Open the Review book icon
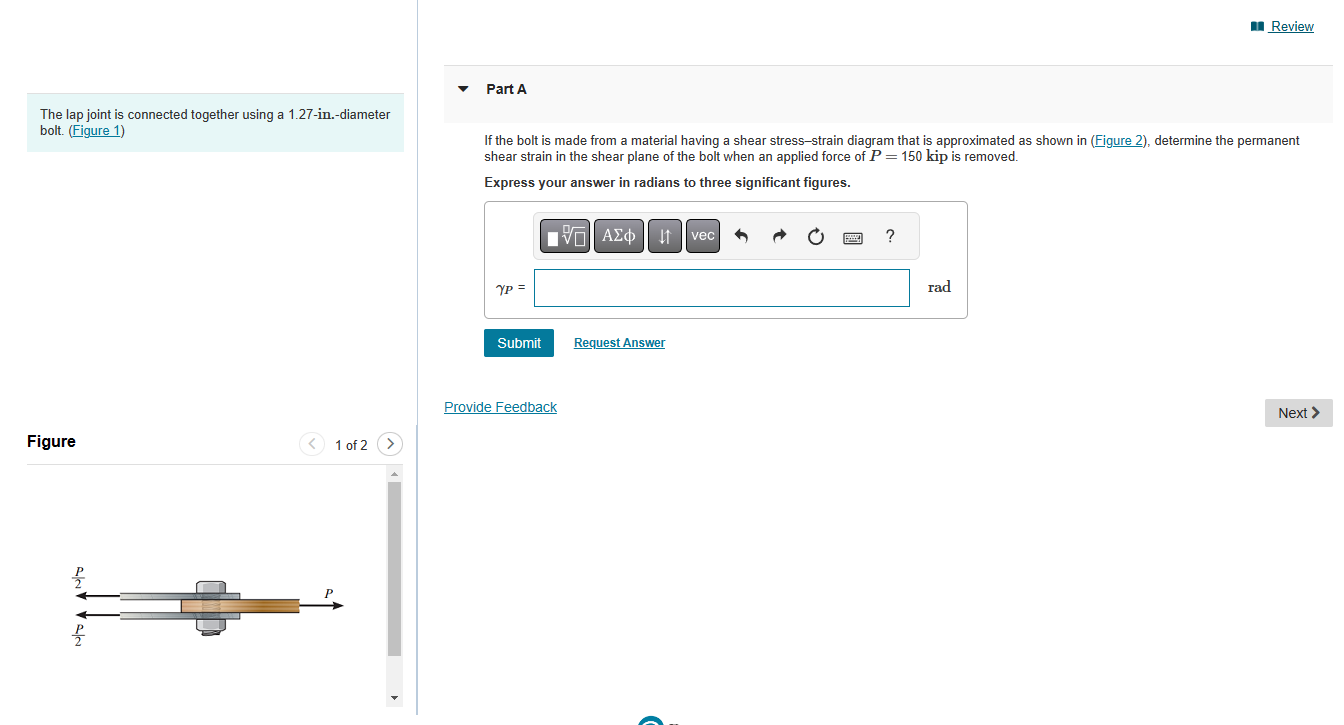Viewport: 1344px width, 725px height. pyautogui.click(x=1257, y=26)
